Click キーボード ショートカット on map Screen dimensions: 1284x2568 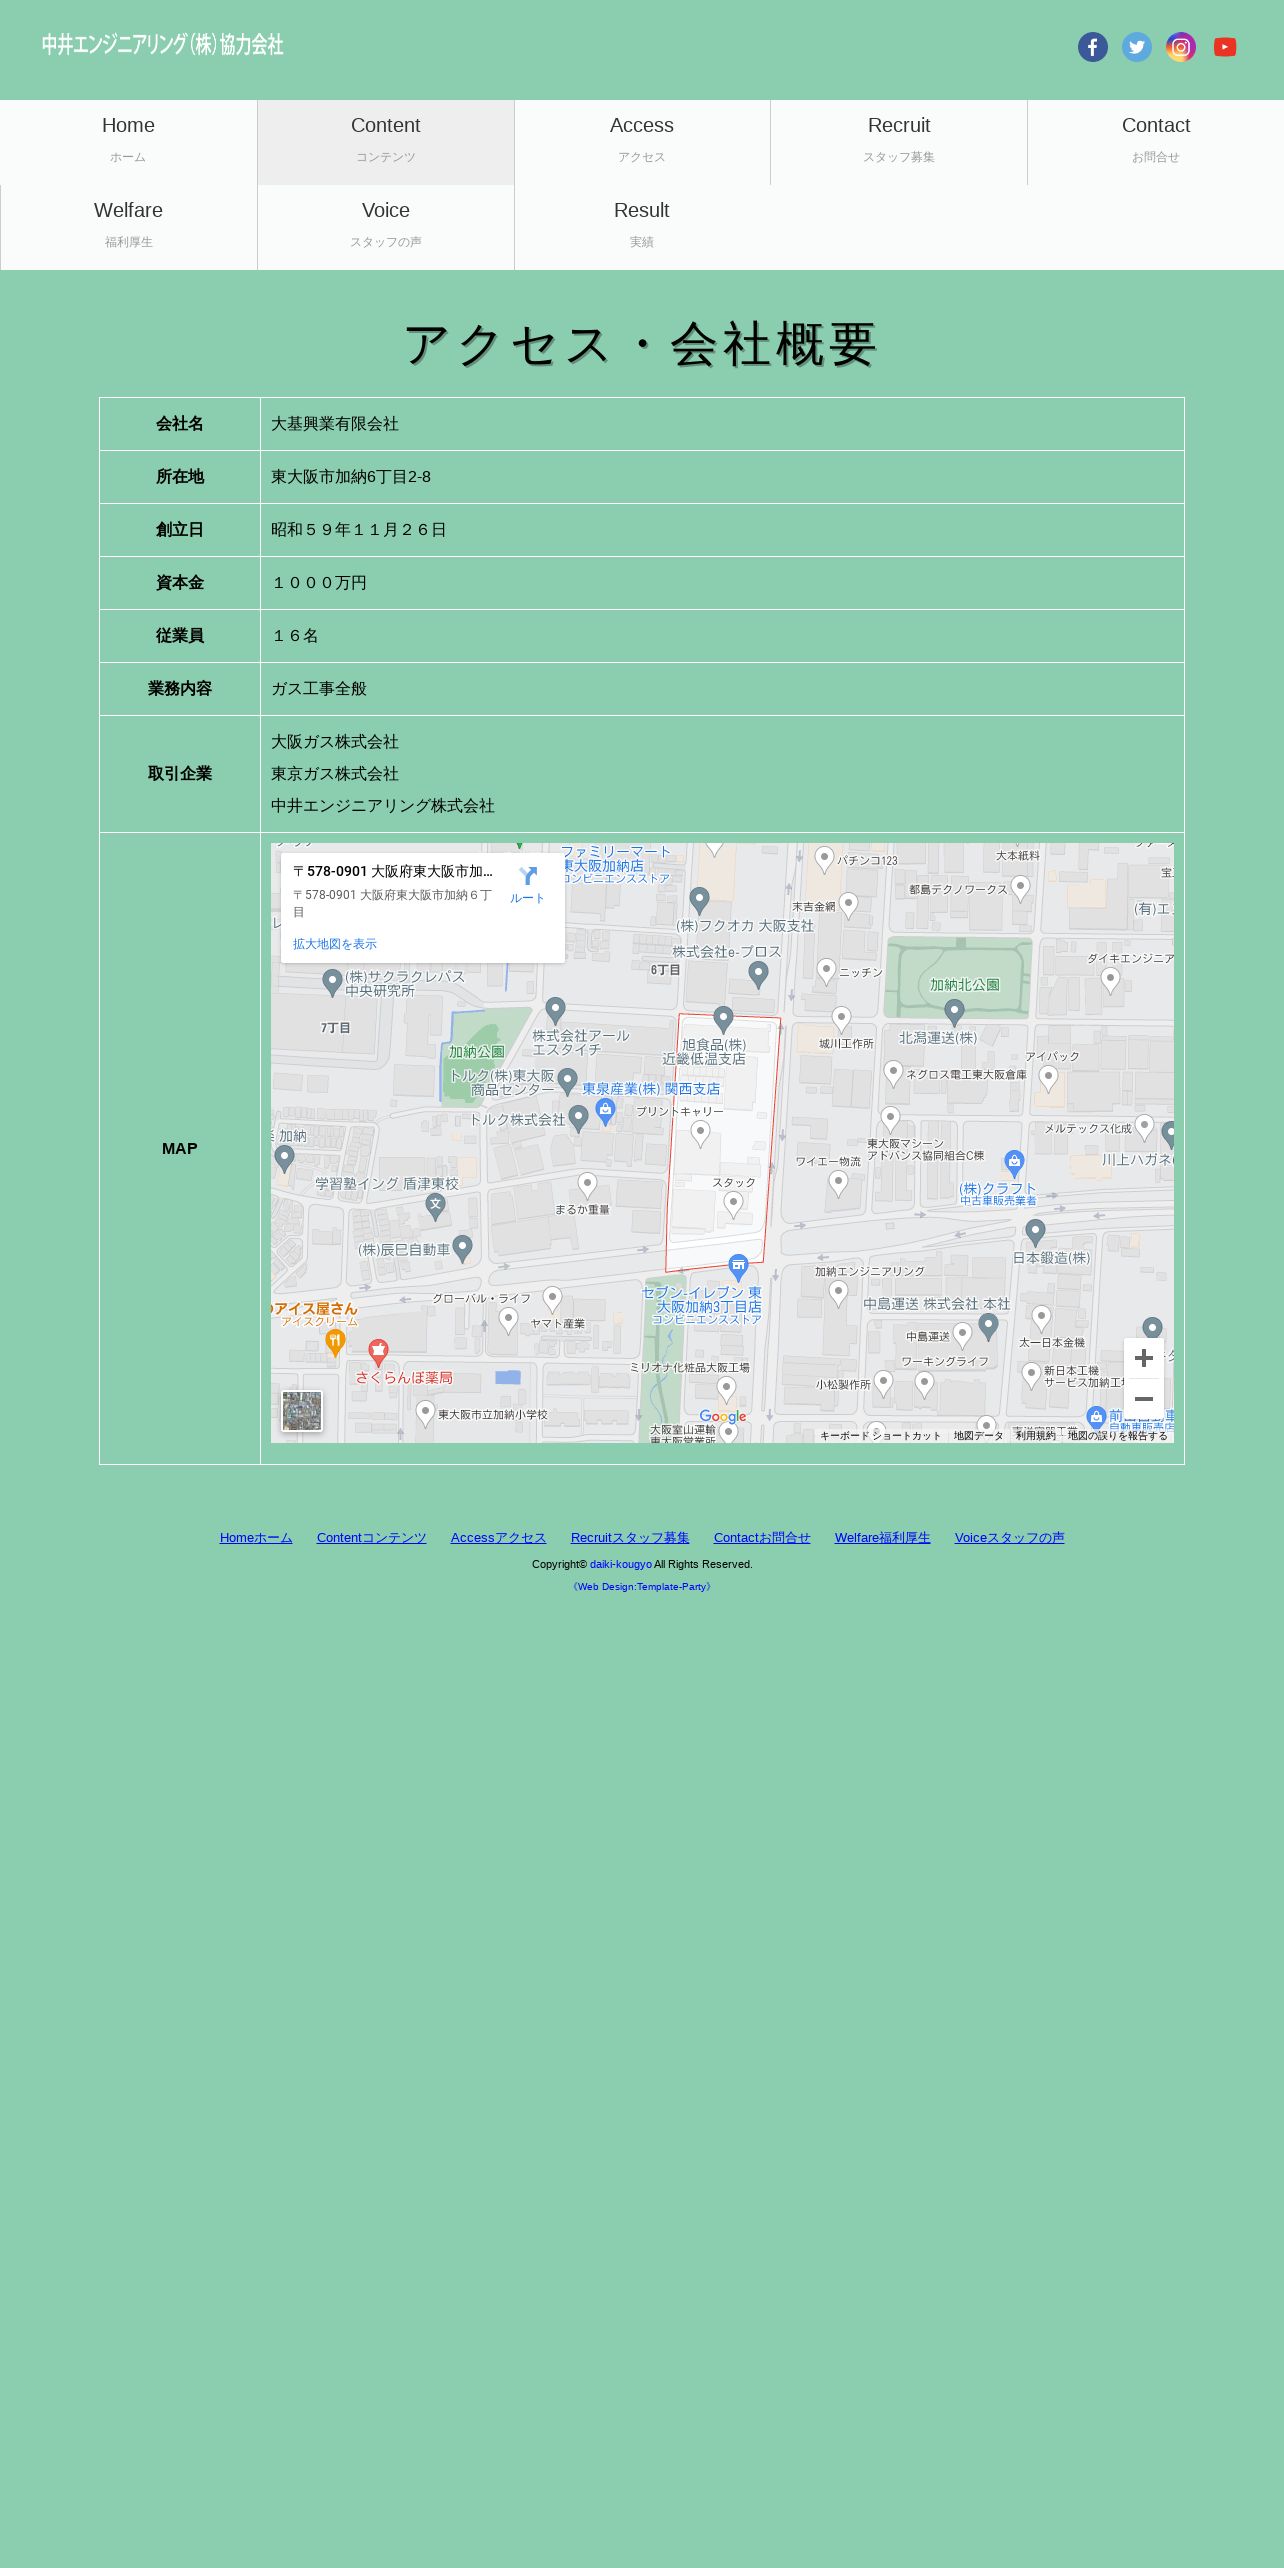[x=880, y=1436]
